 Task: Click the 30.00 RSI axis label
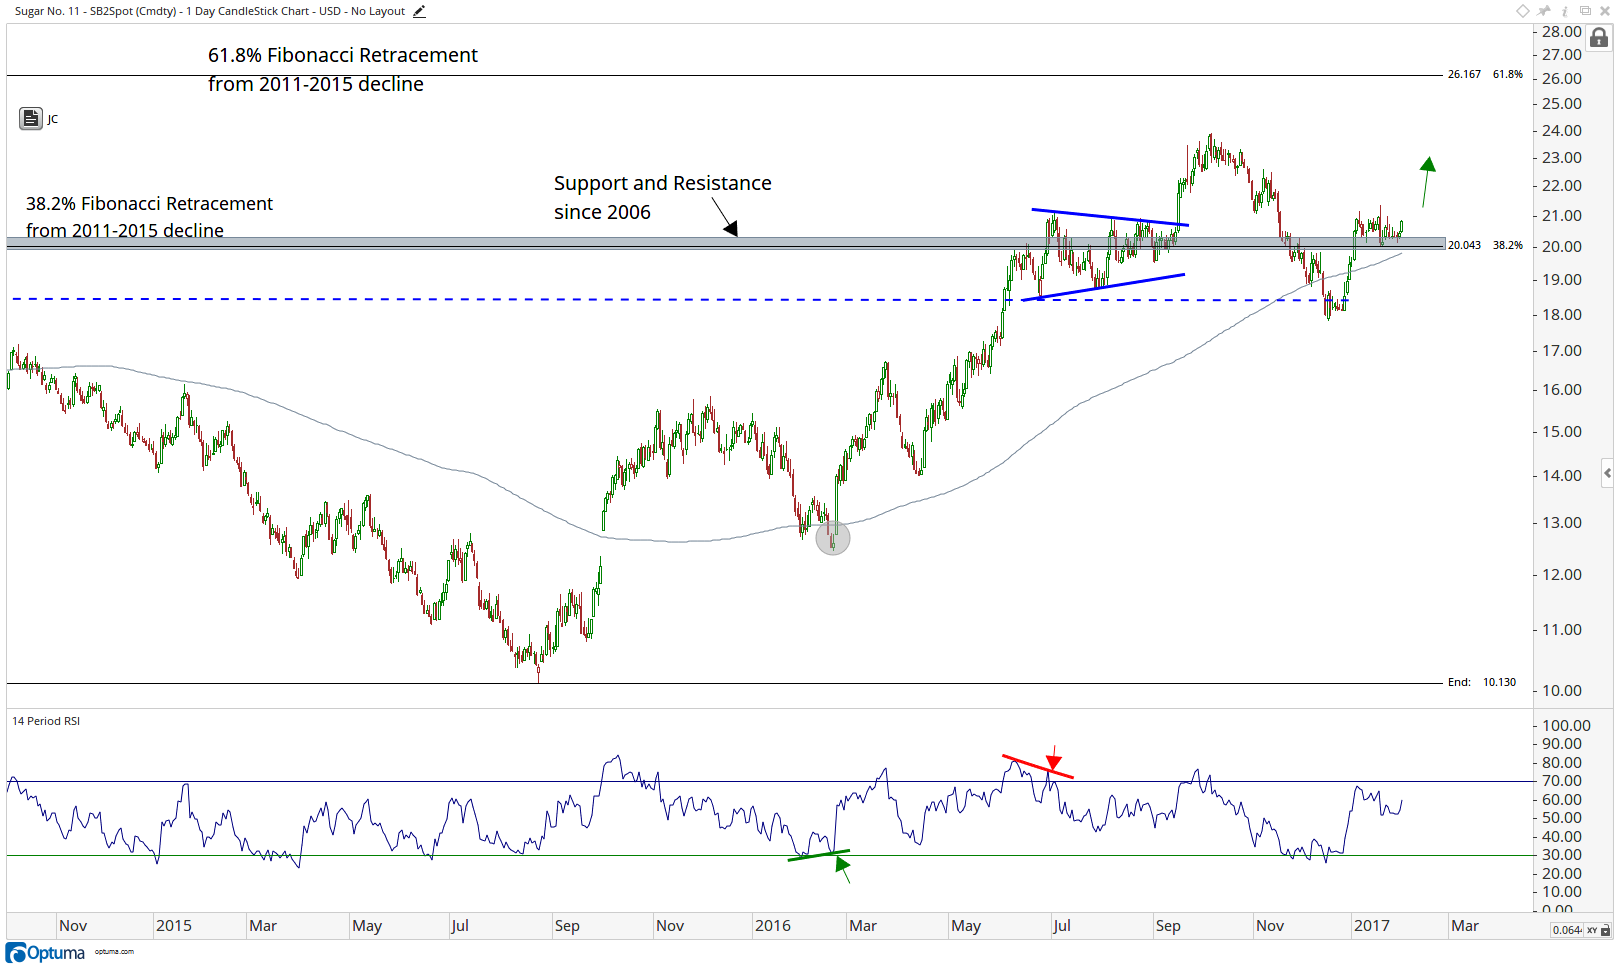(1562, 855)
